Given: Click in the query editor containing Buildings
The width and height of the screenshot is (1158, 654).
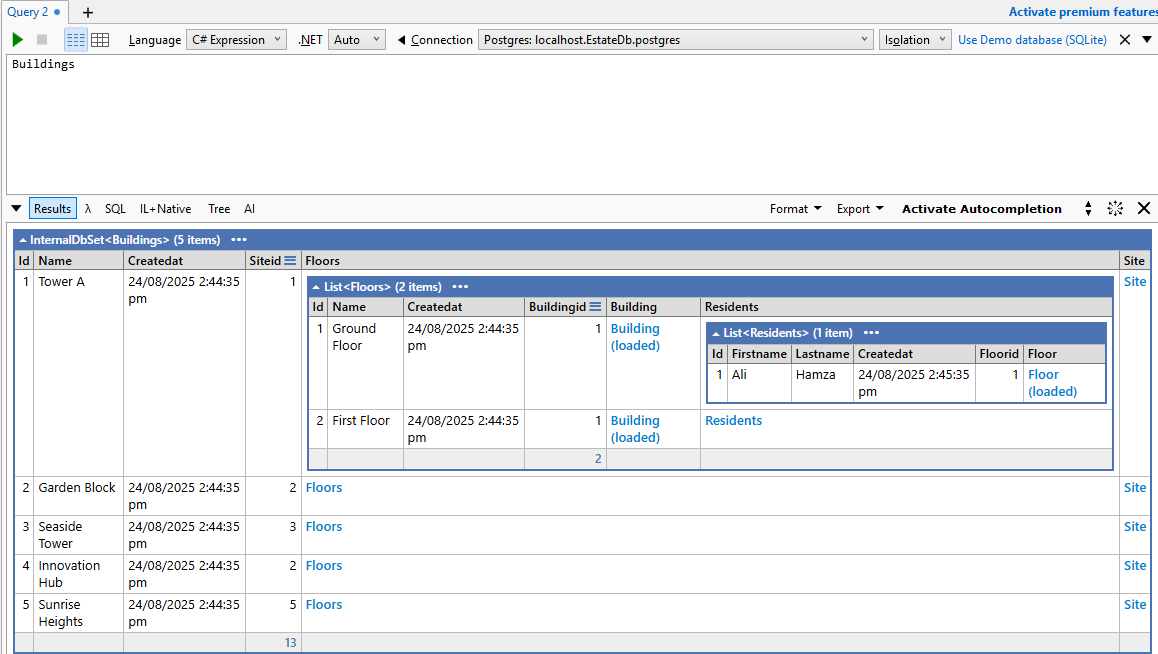Looking at the screenshot, I should pos(580,124).
